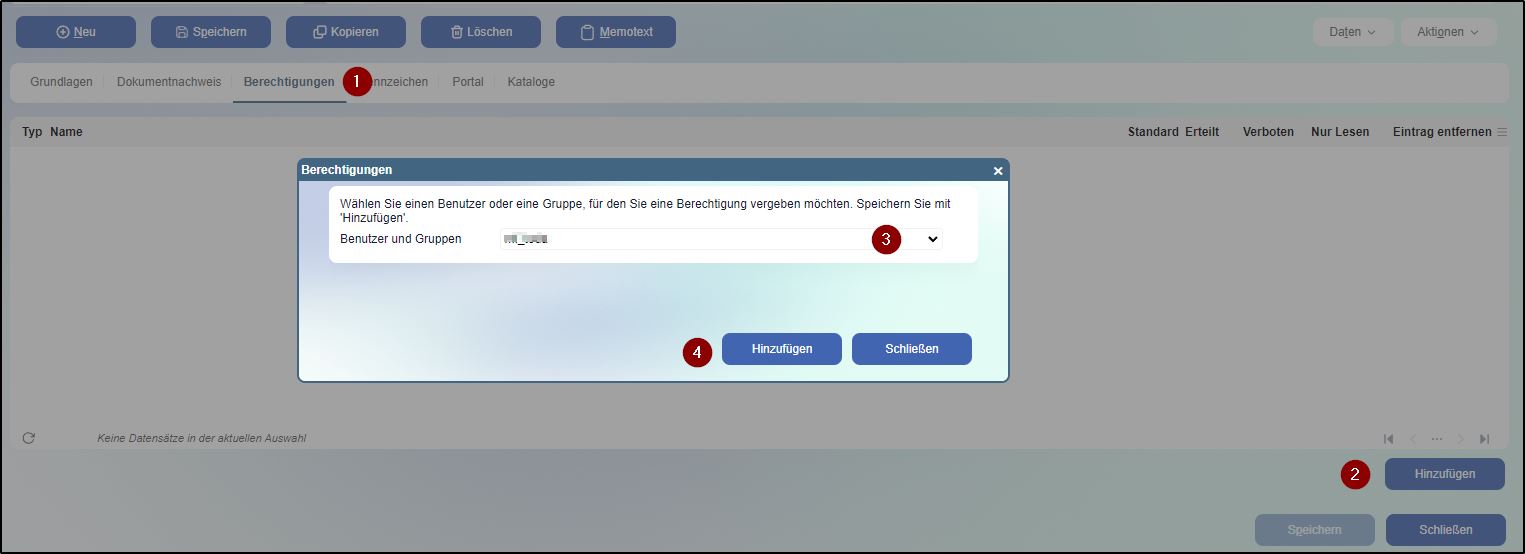Click the Nur Lesen column header
The height and width of the screenshot is (554, 1525).
pyautogui.click(x=1340, y=132)
